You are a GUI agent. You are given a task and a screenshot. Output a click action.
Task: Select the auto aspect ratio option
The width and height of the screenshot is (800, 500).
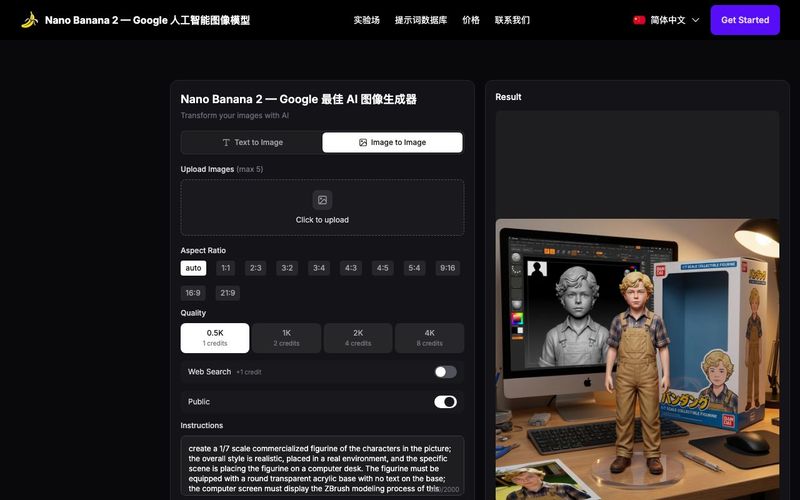193,268
